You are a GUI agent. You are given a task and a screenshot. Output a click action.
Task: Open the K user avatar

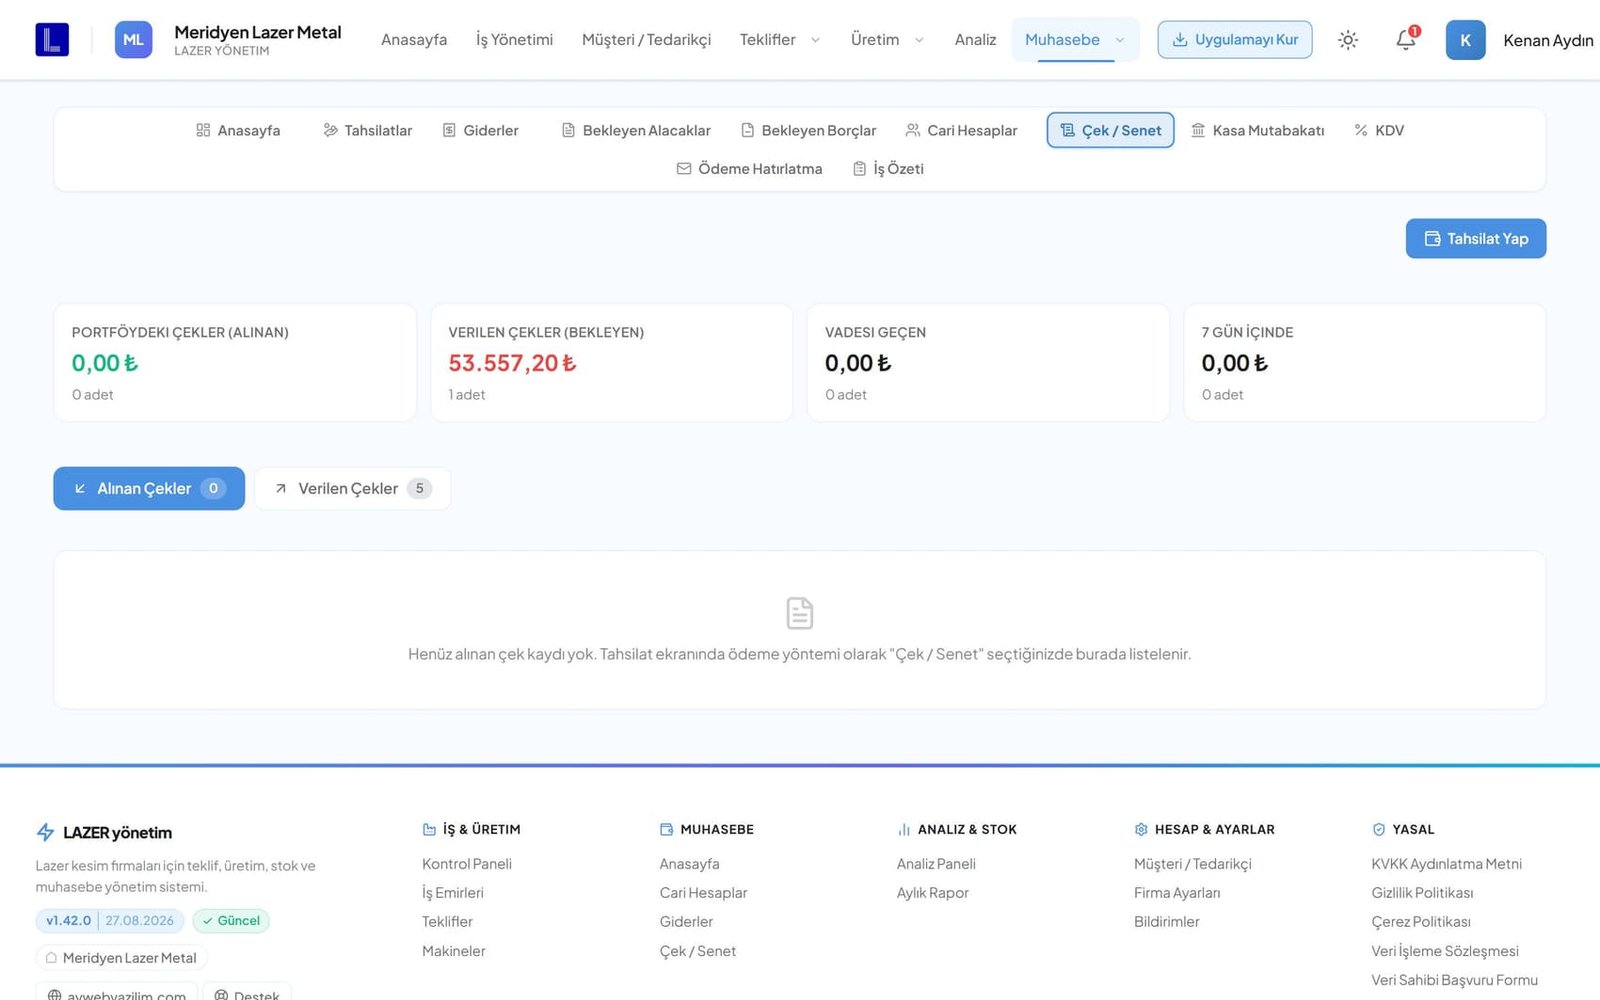1465,40
